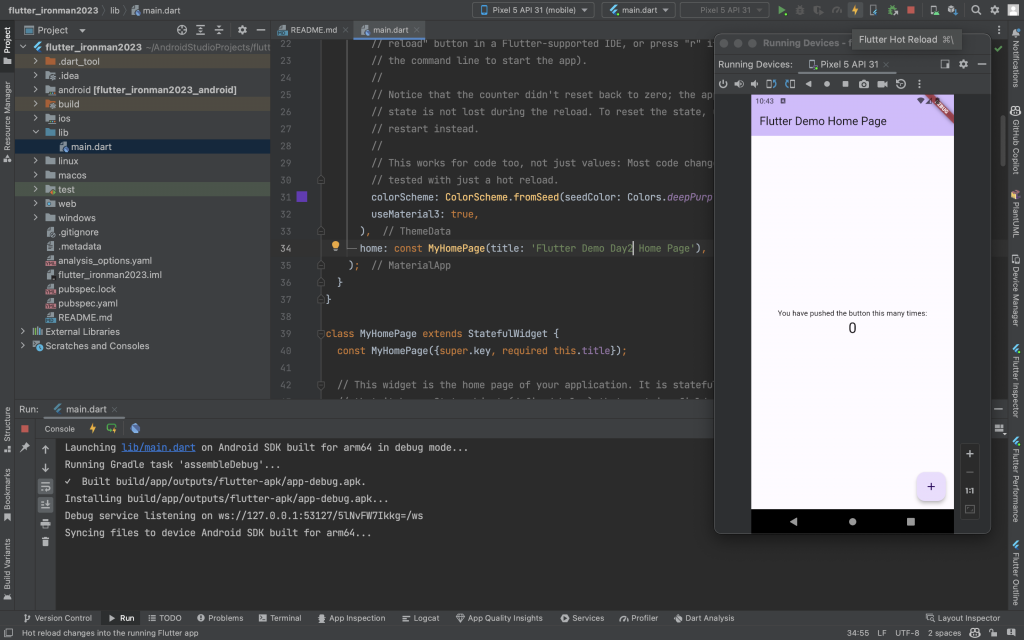Stop the running app with the red square
Screen dimensions: 1024x640
coord(909,10)
